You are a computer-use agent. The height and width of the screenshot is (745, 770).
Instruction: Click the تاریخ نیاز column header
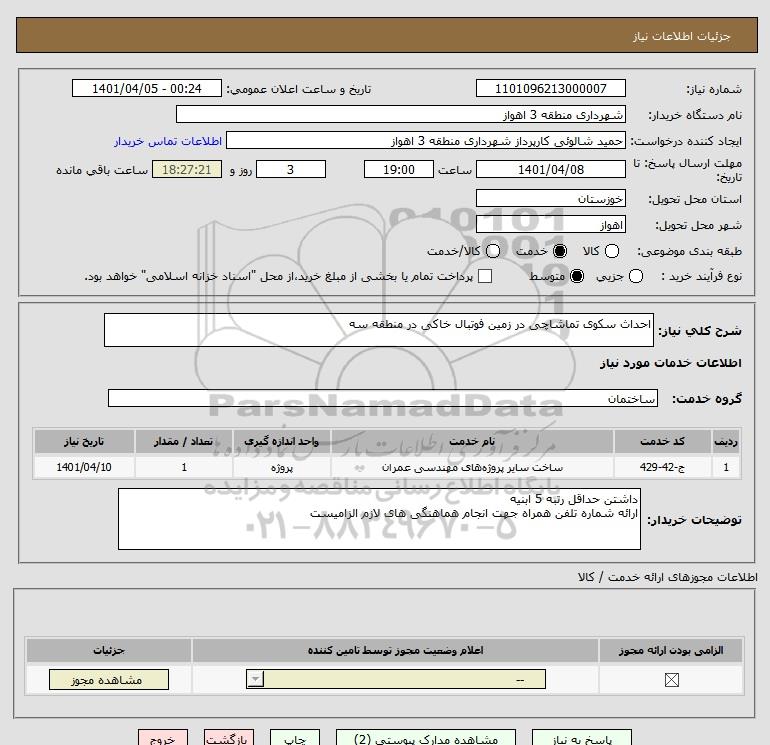click(84, 441)
